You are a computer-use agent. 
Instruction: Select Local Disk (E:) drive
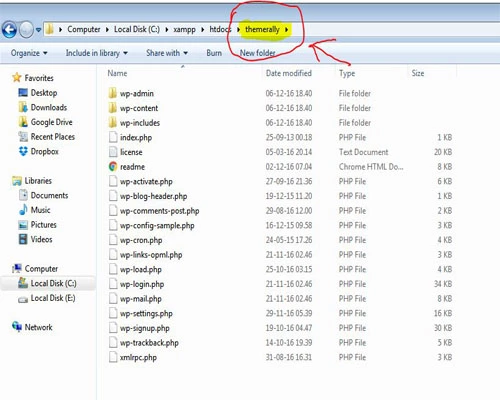coord(53,298)
